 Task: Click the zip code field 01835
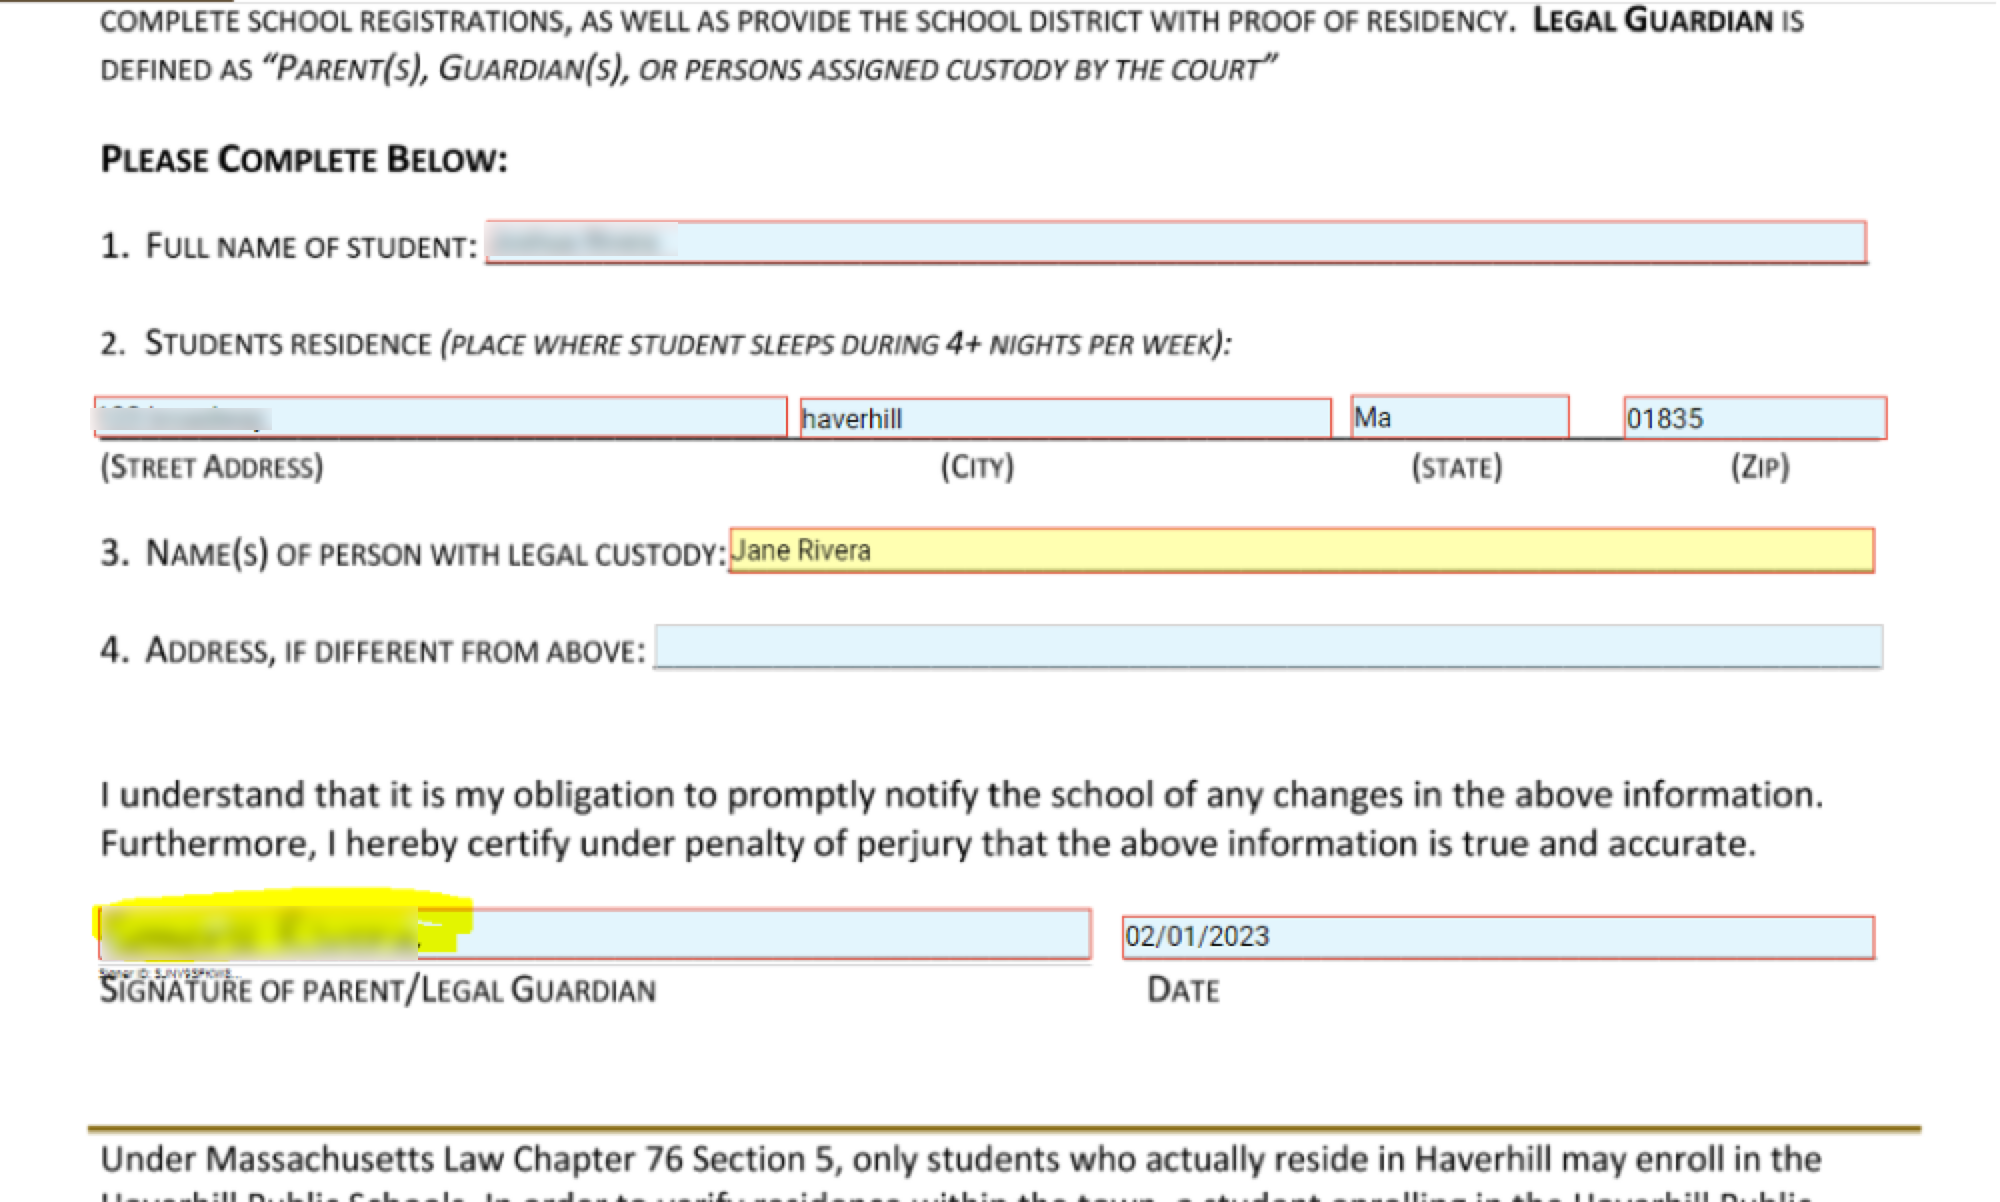click(1754, 418)
